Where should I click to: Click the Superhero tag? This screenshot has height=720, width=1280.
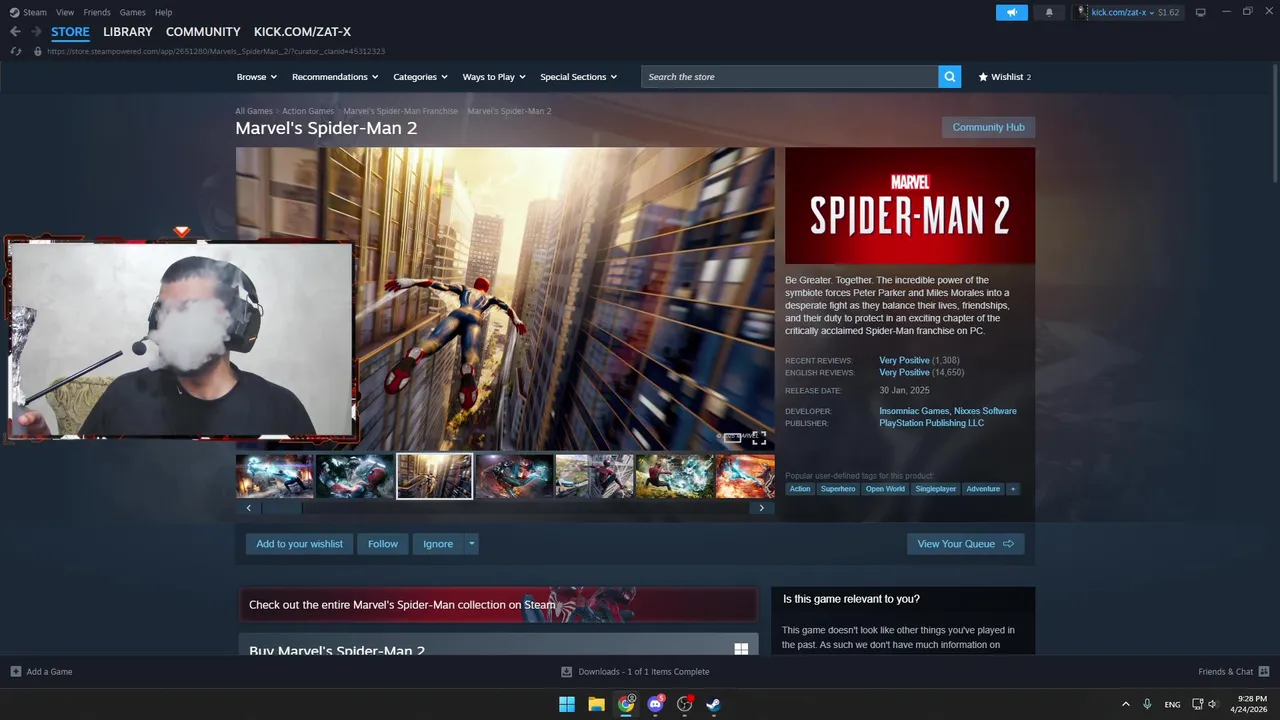pyautogui.click(x=838, y=489)
